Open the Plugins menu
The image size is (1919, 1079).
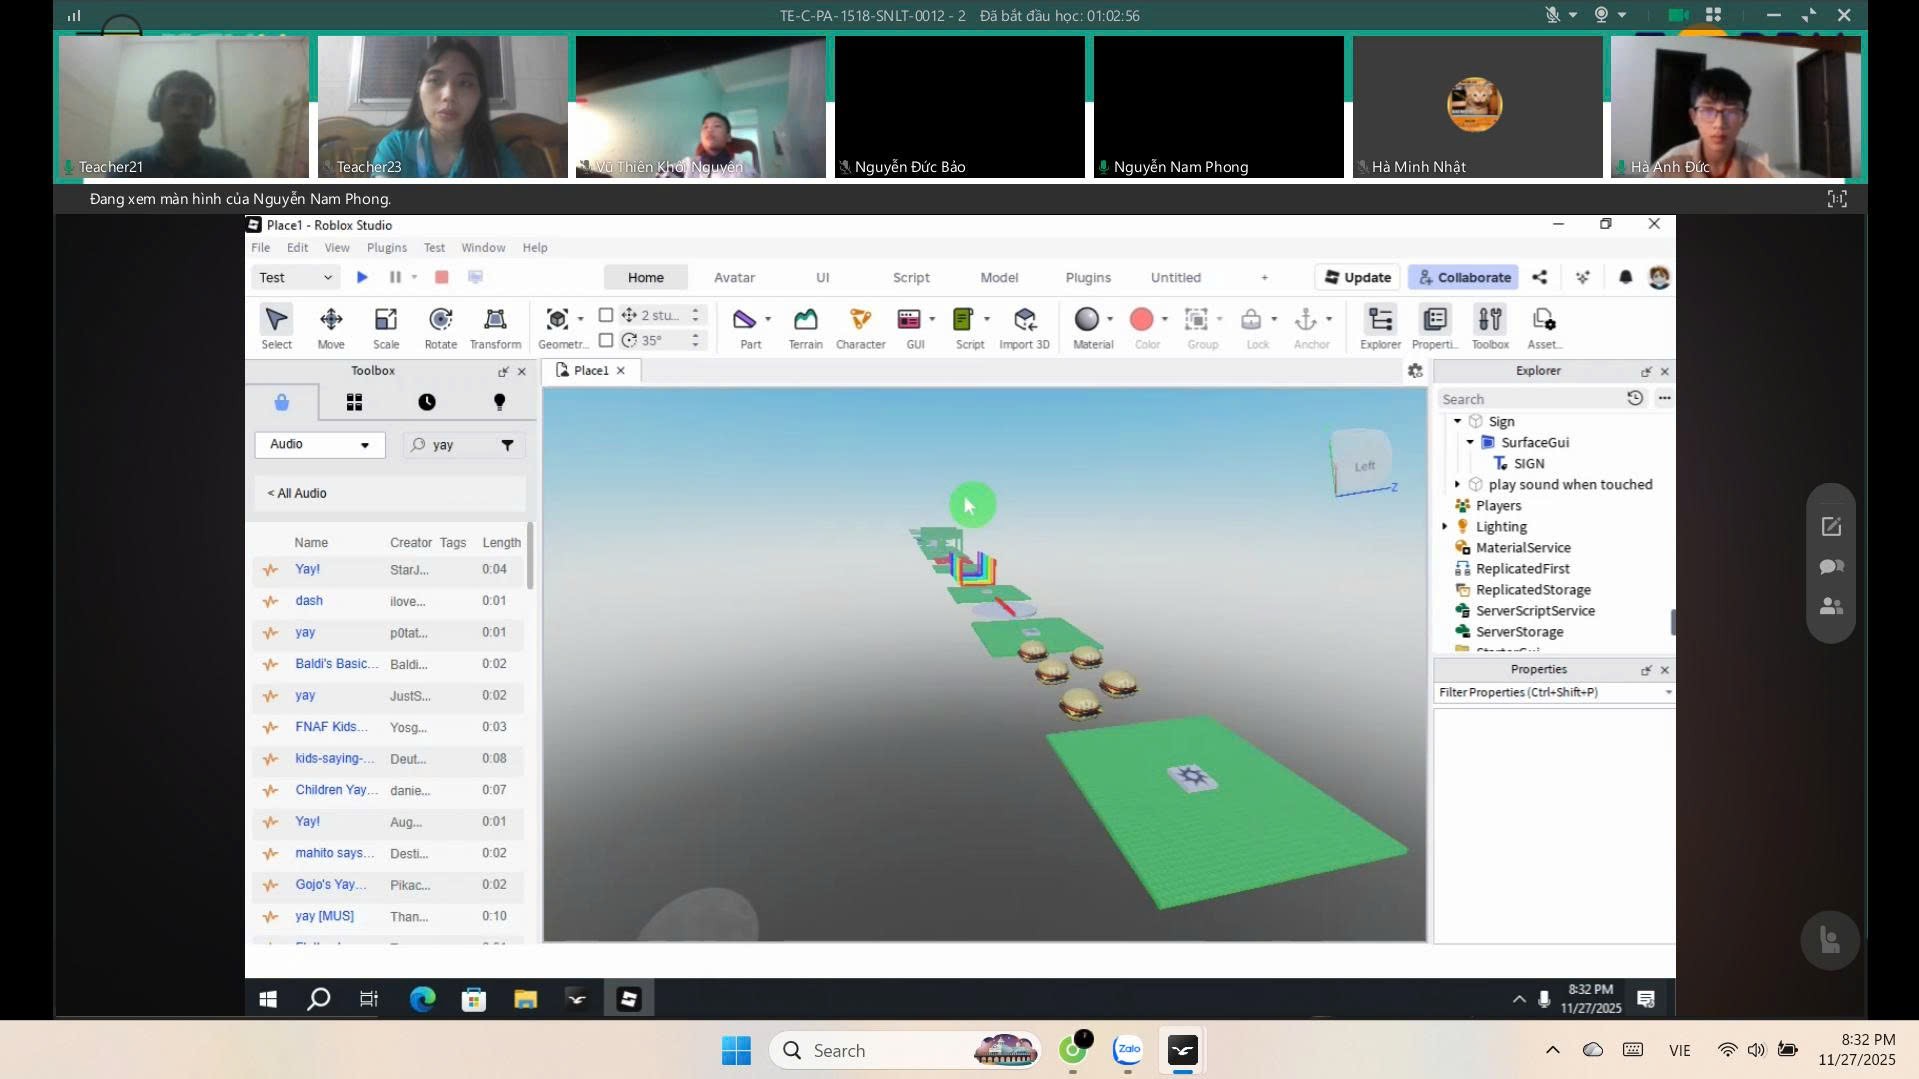[386, 247]
